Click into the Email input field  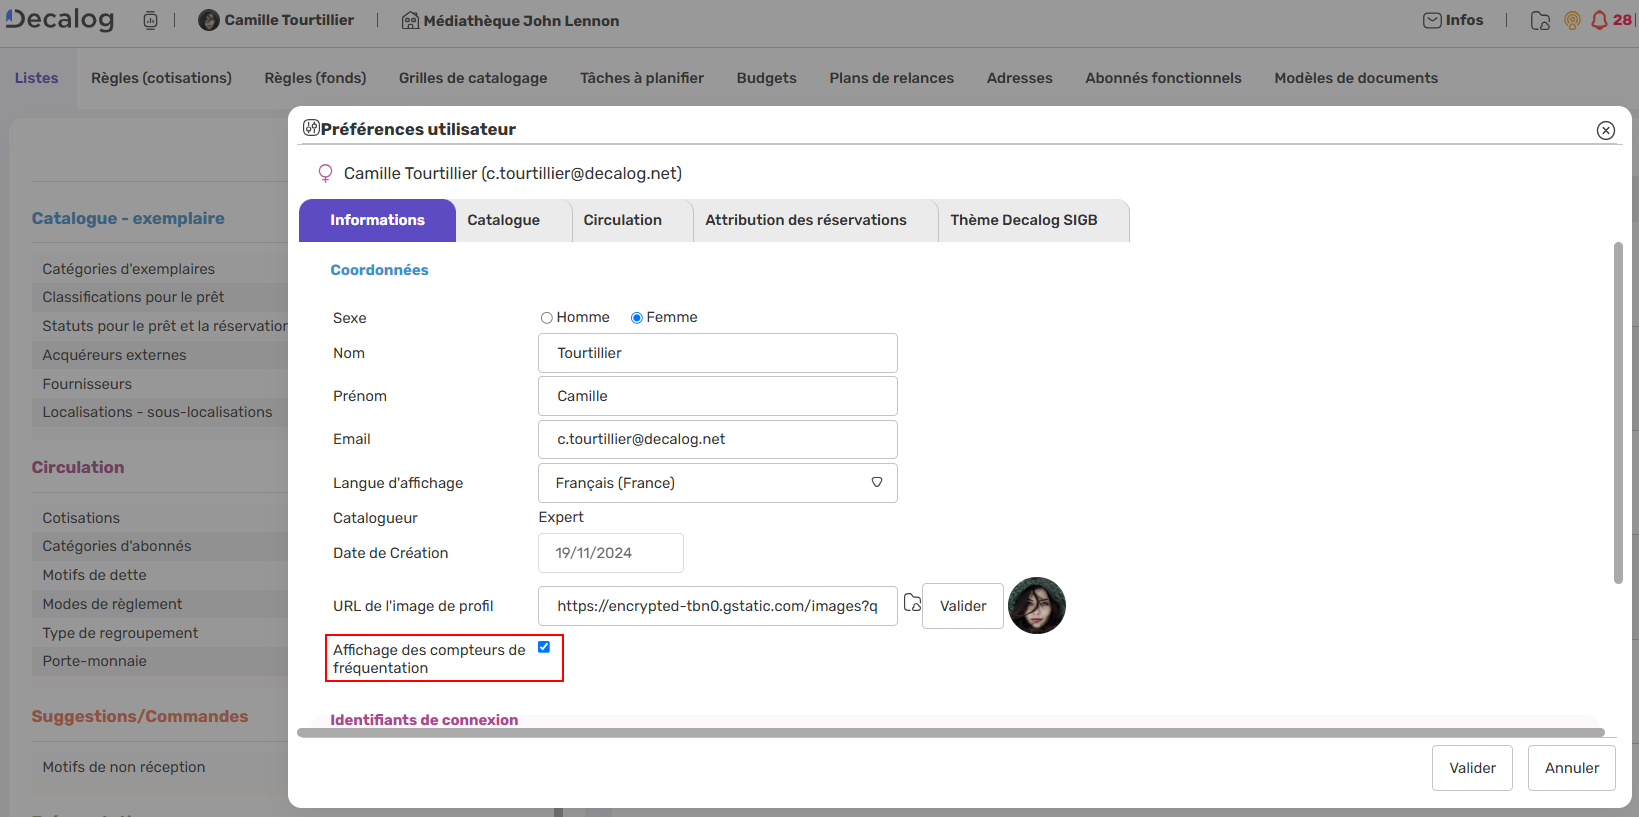(x=717, y=439)
